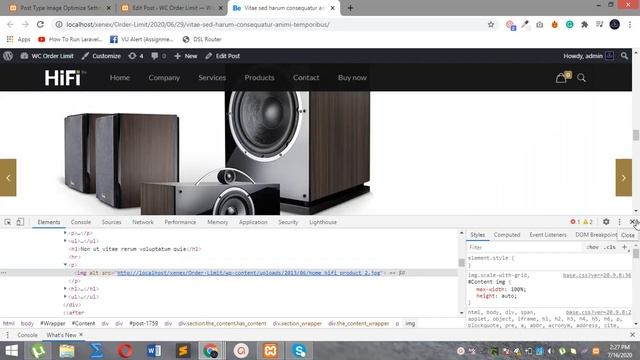The image size is (640, 360).
Task: Switch to the Edit Post browser tab
Action: click(171, 8)
